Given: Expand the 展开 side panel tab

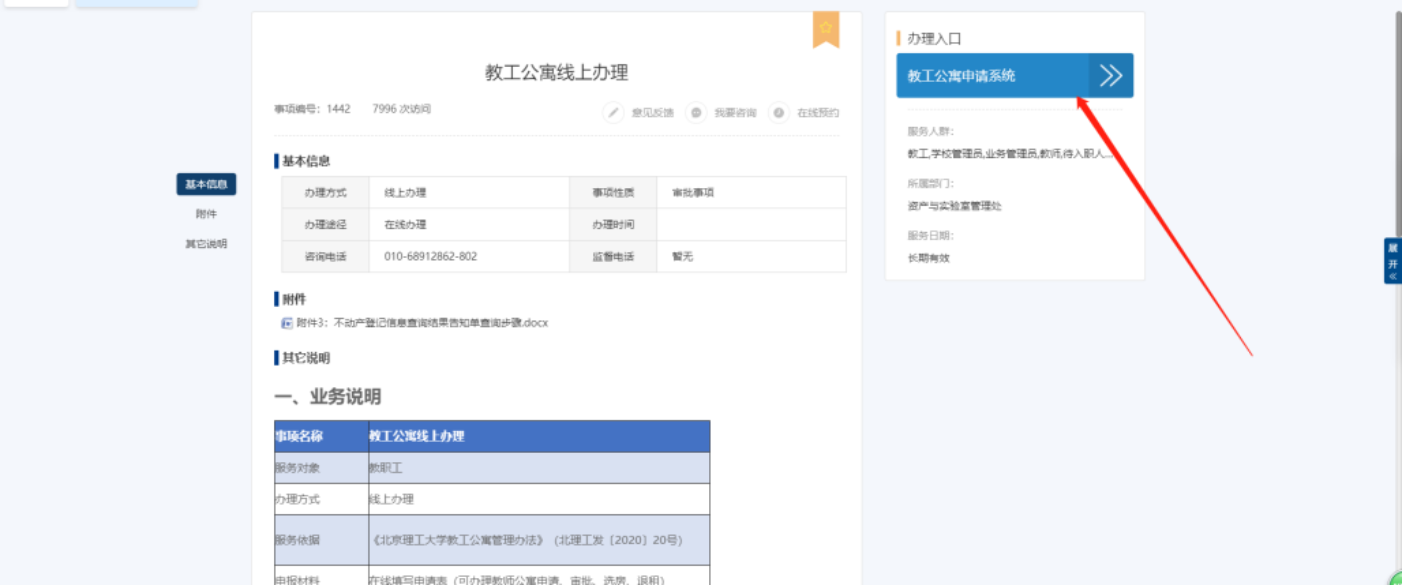Looking at the screenshot, I should pos(1391,261).
